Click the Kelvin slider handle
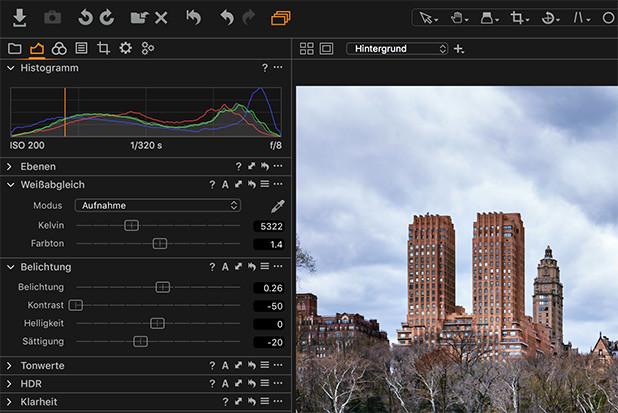Image resolution: width=618 pixels, height=413 pixels. pyautogui.click(x=131, y=225)
